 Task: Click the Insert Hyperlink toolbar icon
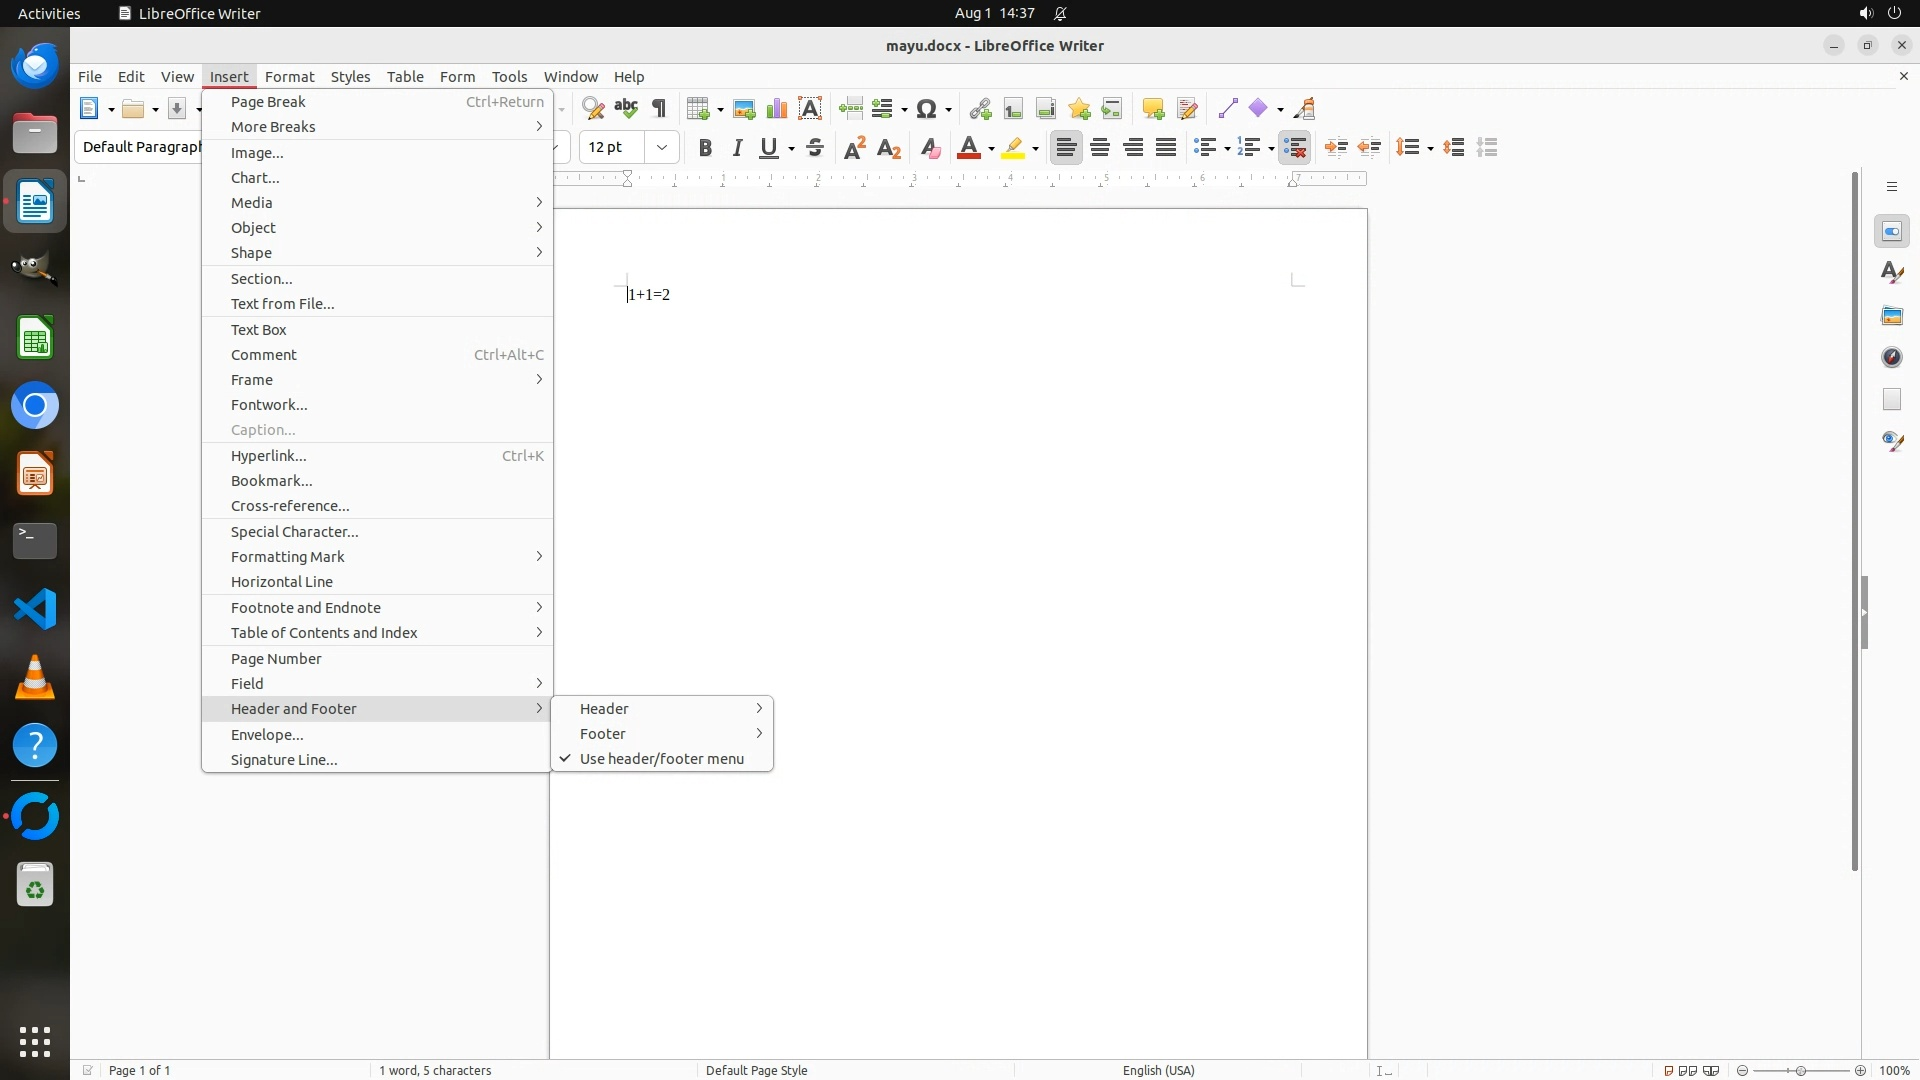click(980, 109)
